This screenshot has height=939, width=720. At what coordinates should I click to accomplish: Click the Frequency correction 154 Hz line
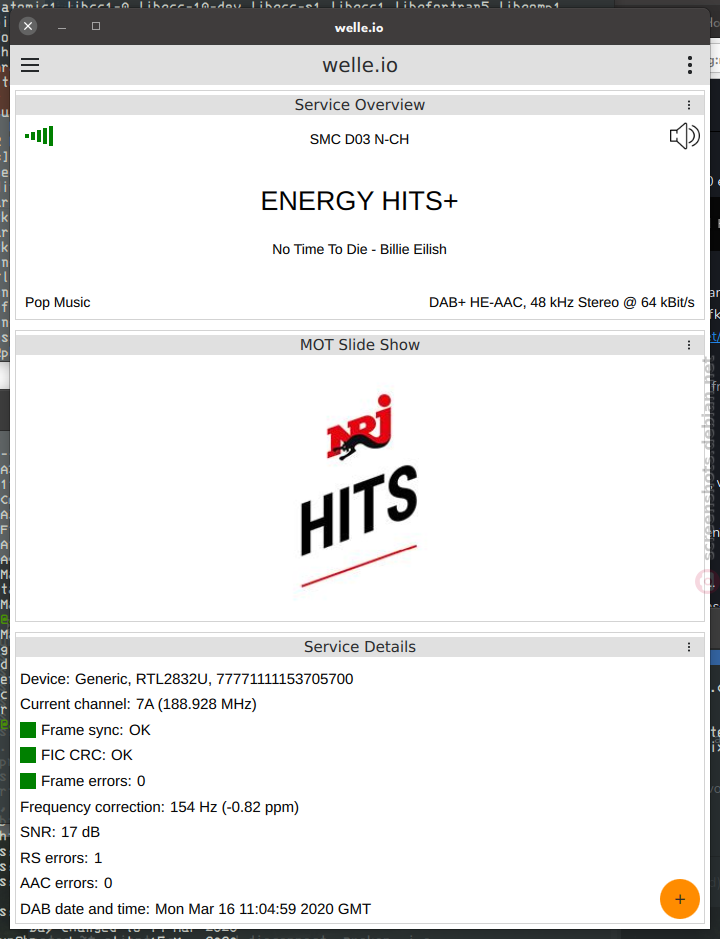(x=159, y=807)
